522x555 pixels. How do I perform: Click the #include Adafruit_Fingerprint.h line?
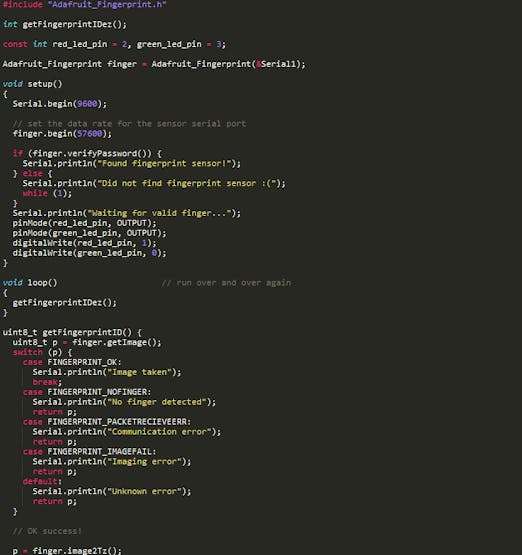(84, 4)
